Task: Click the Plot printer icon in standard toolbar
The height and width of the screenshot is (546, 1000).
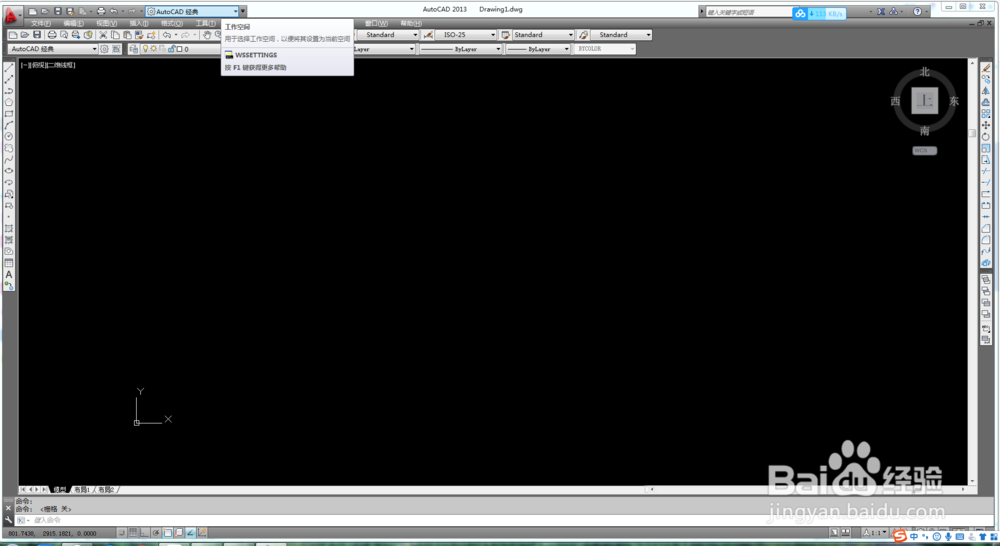Action: point(52,35)
